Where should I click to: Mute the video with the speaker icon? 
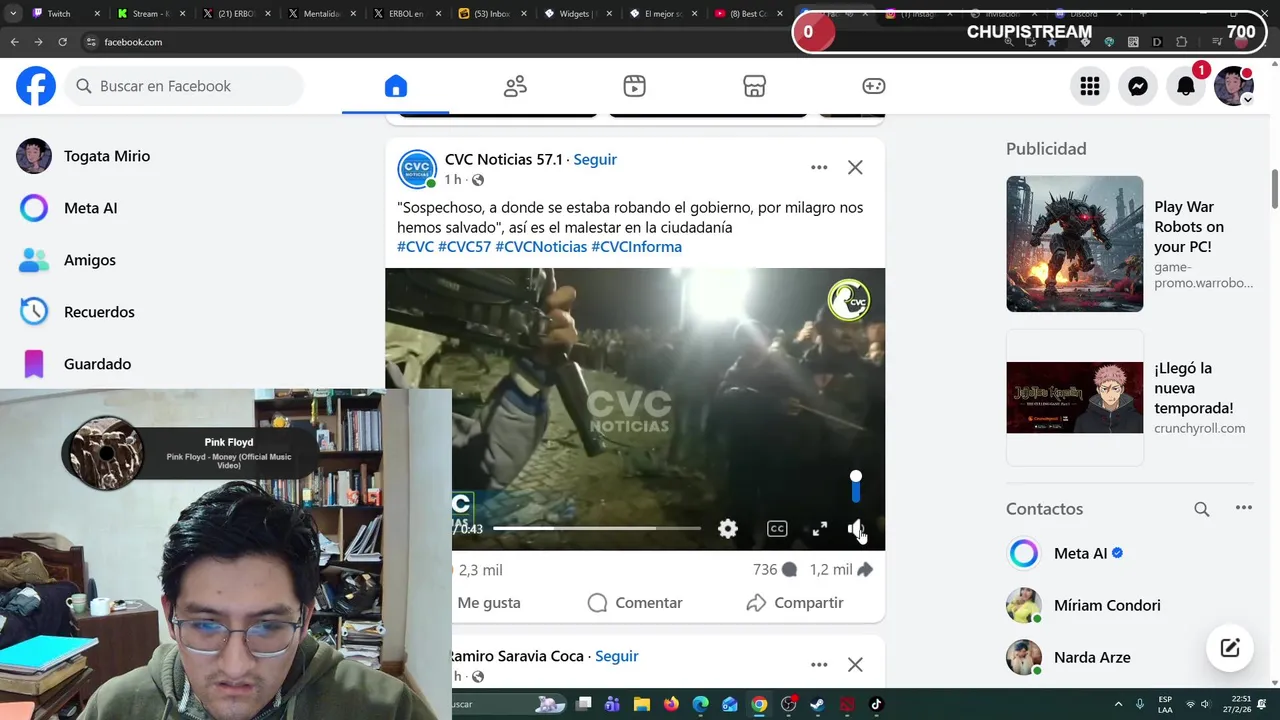[x=856, y=529]
